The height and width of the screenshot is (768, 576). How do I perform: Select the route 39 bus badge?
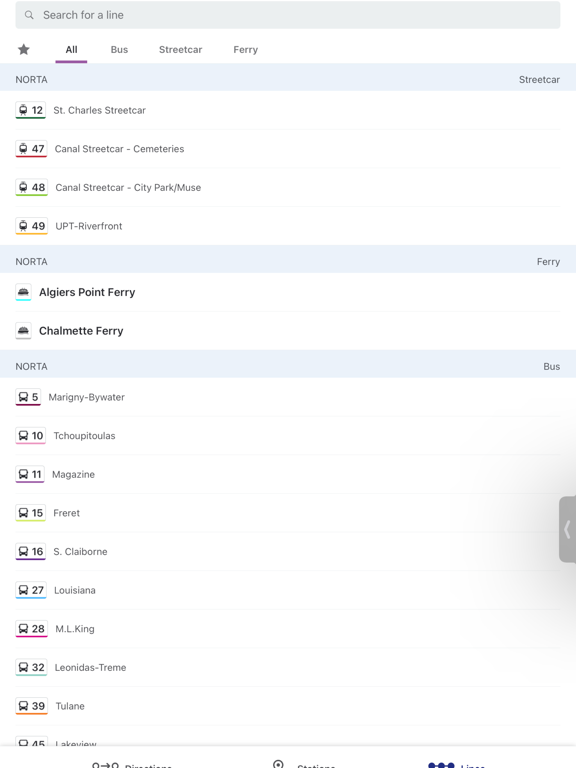click(x=31, y=707)
